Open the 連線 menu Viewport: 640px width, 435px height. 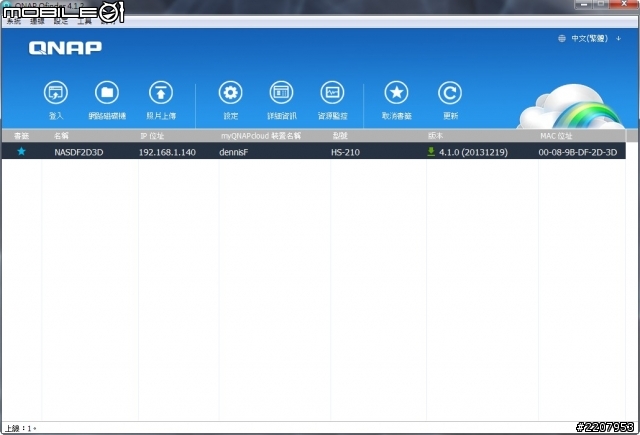[x=37, y=21]
